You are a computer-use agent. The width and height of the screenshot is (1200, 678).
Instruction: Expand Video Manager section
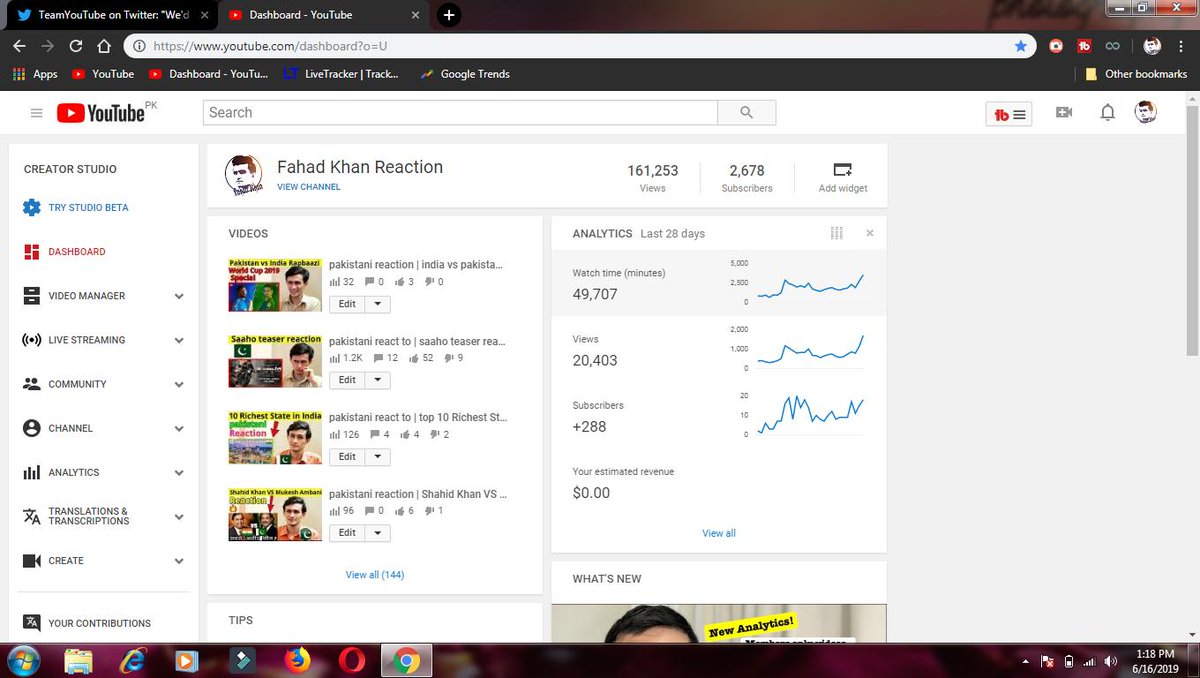click(x=179, y=296)
